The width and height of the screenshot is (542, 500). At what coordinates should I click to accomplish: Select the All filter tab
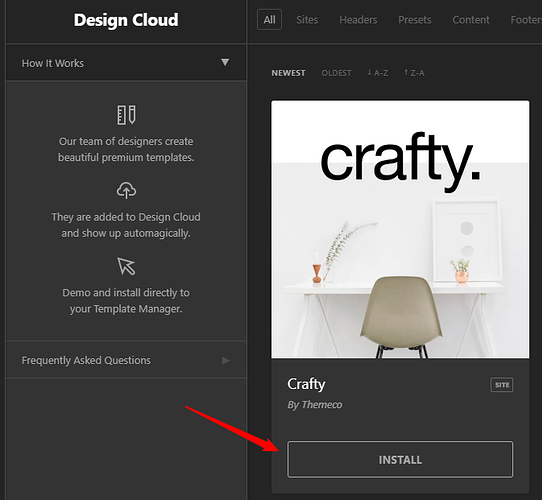point(269,20)
